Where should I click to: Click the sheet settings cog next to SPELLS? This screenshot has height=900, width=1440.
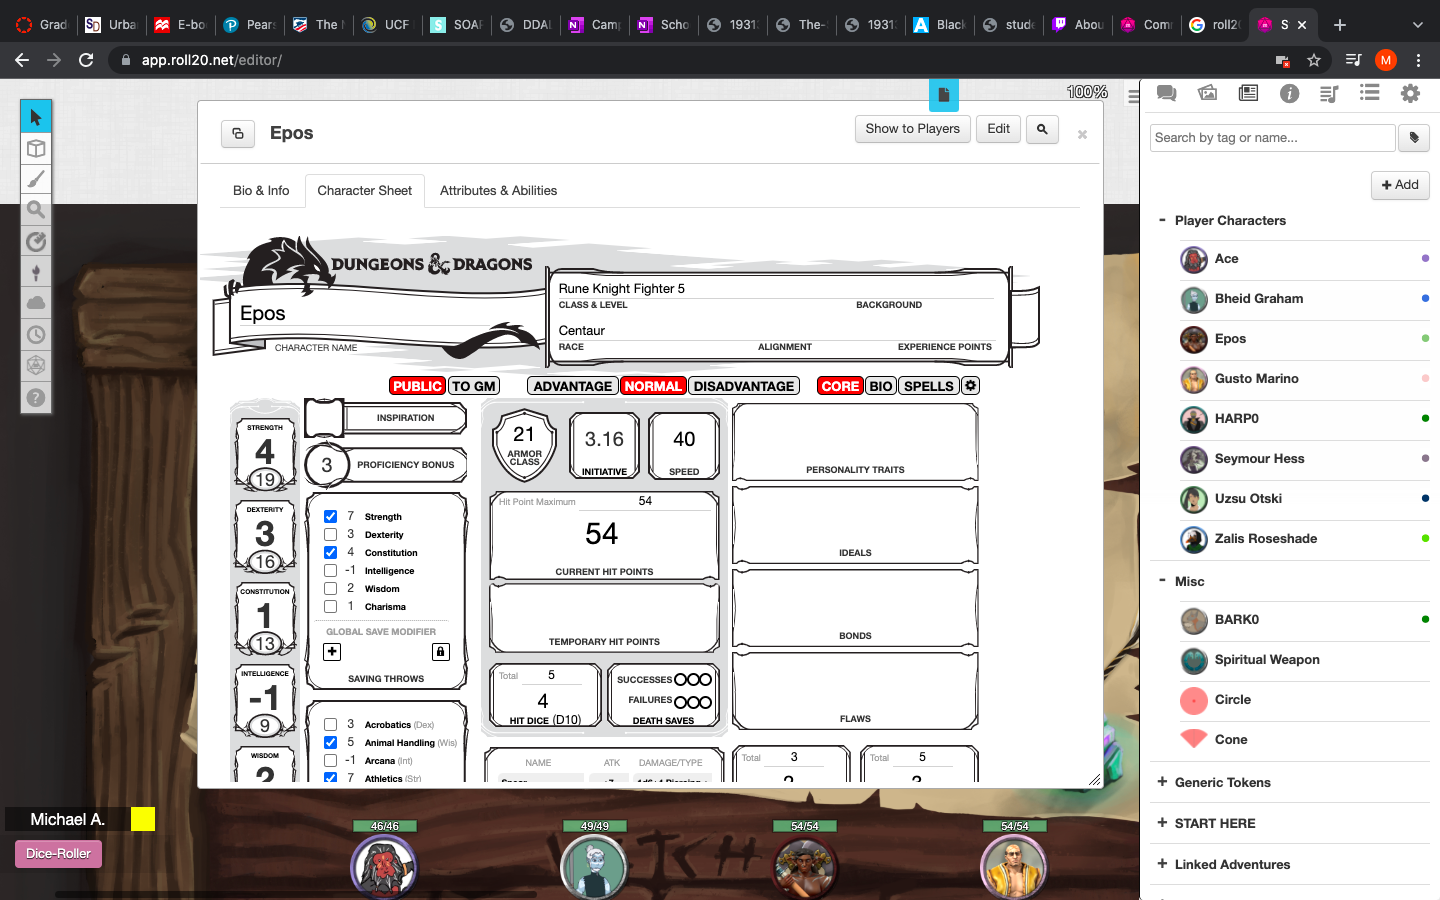click(970, 386)
